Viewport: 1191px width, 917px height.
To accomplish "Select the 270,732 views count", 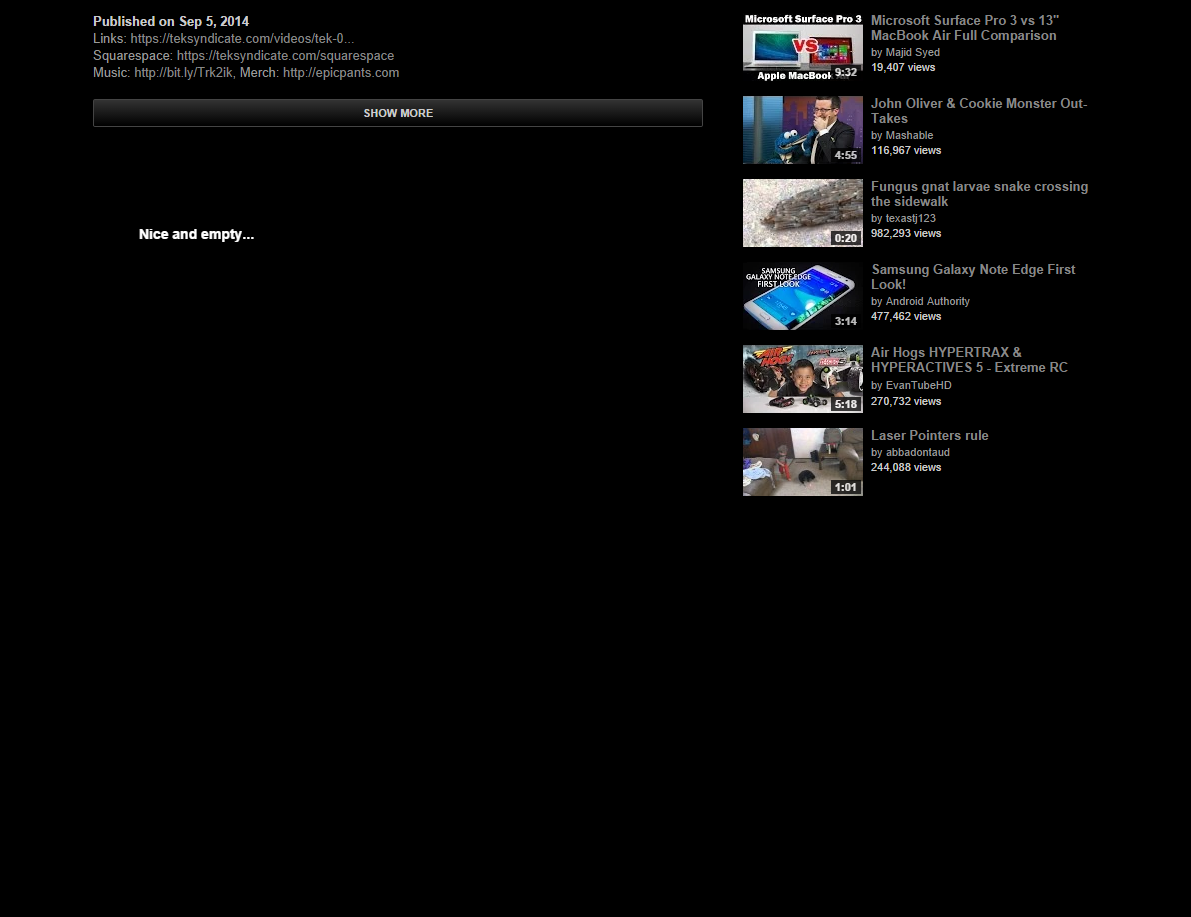I will 906,401.
